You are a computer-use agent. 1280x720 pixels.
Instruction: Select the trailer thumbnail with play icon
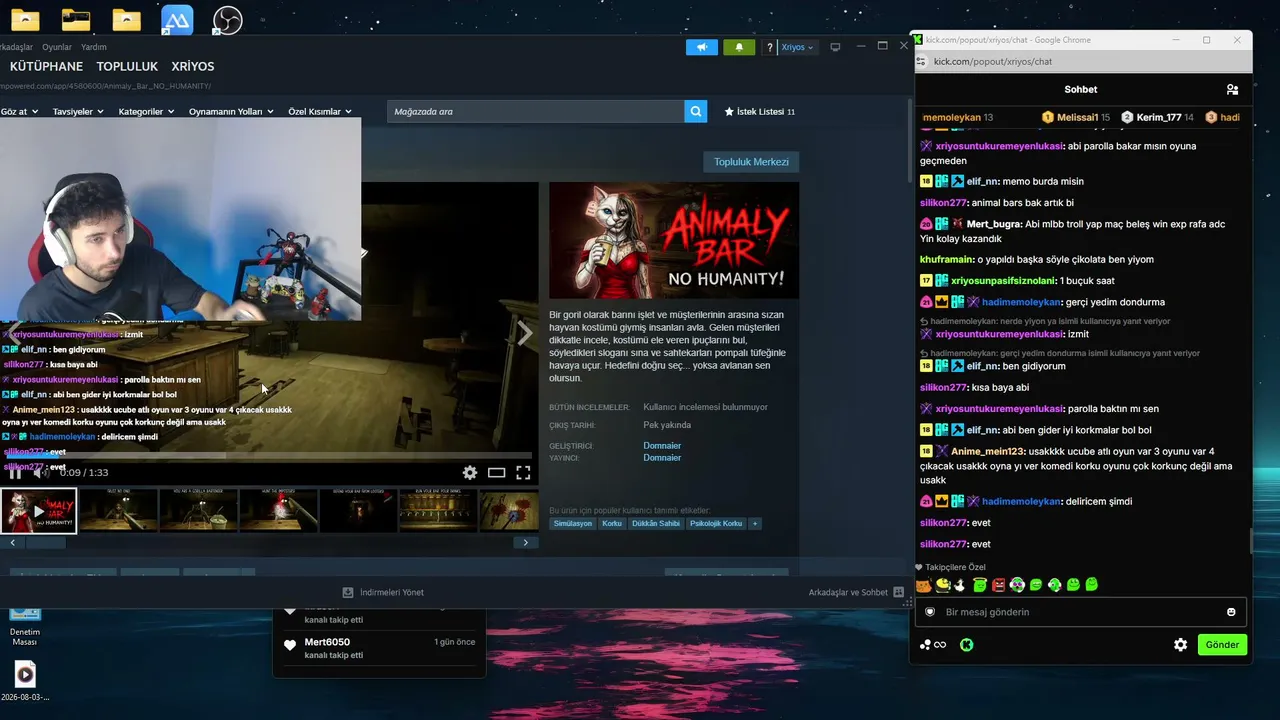[39, 511]
